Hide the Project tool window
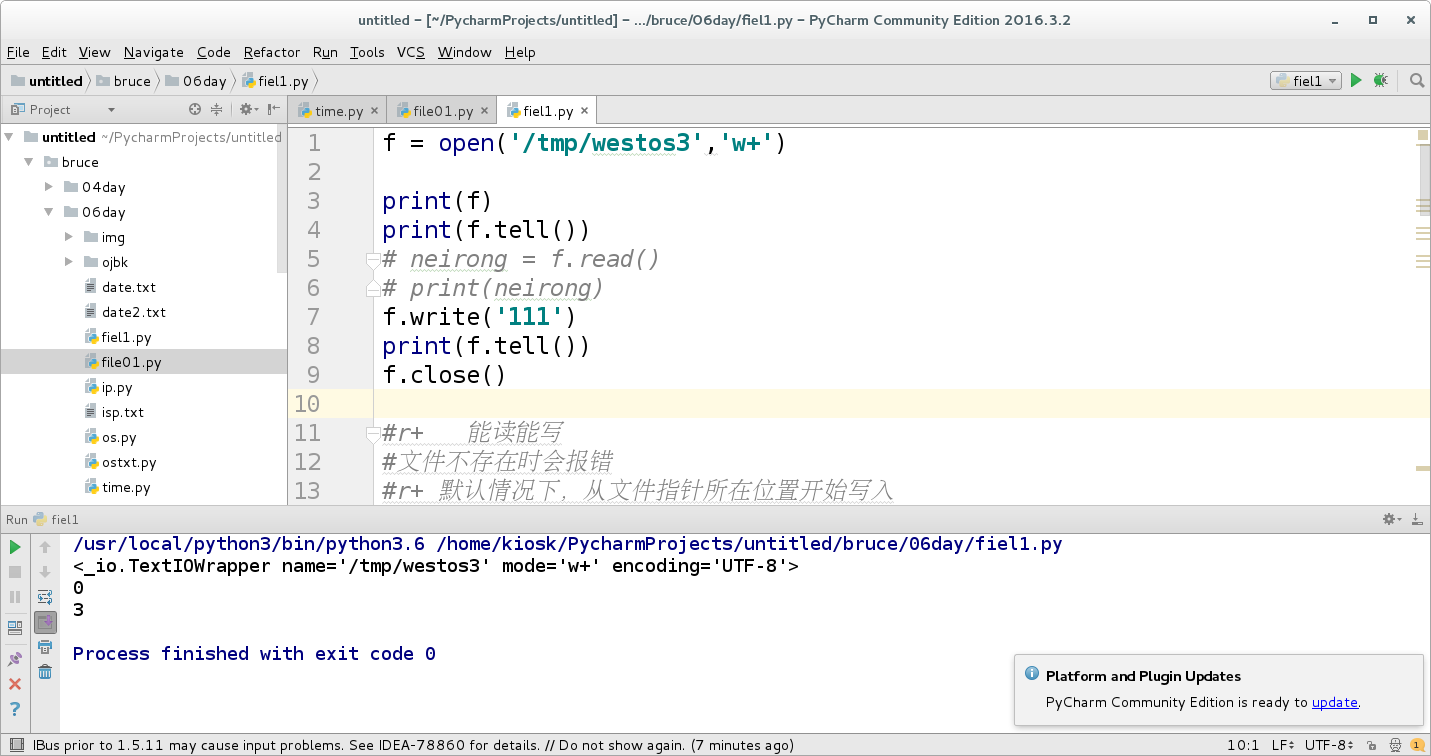 [x=273, y=110]
